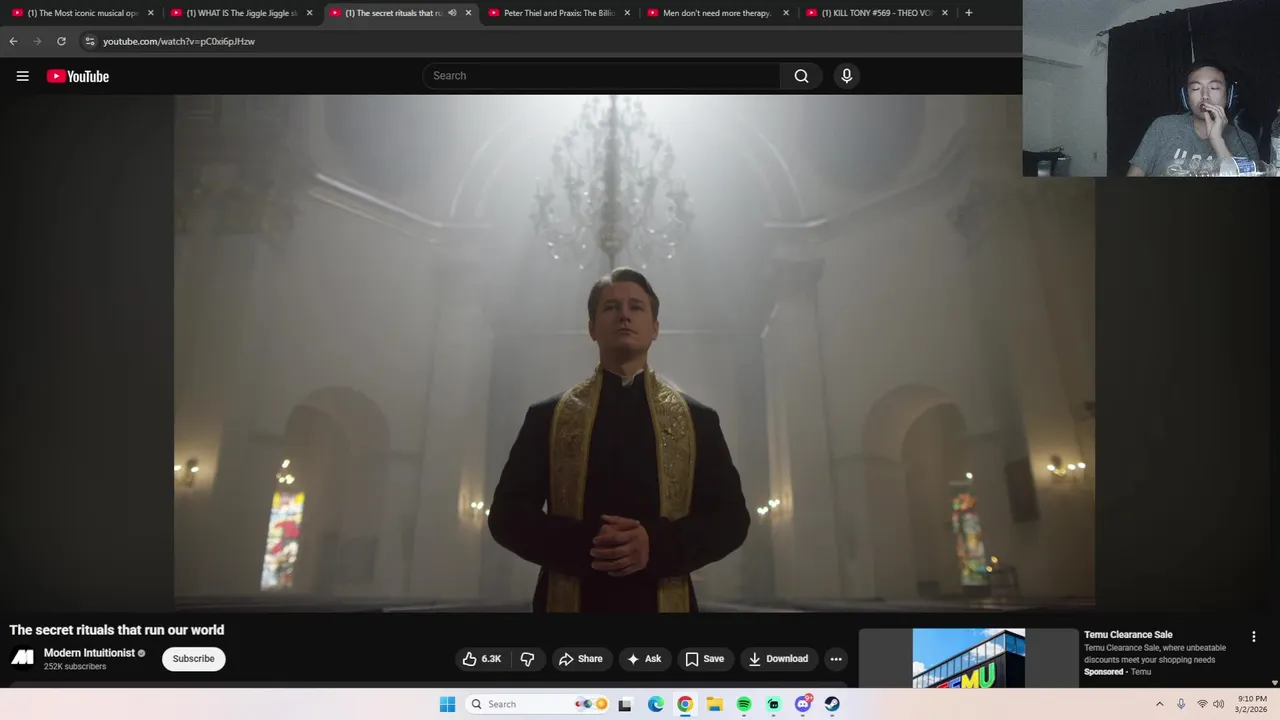Image resolution: width=1280 pixels, height=720 pixels.
Task: Close the KILL TONY tab
Action: point(945,13)
